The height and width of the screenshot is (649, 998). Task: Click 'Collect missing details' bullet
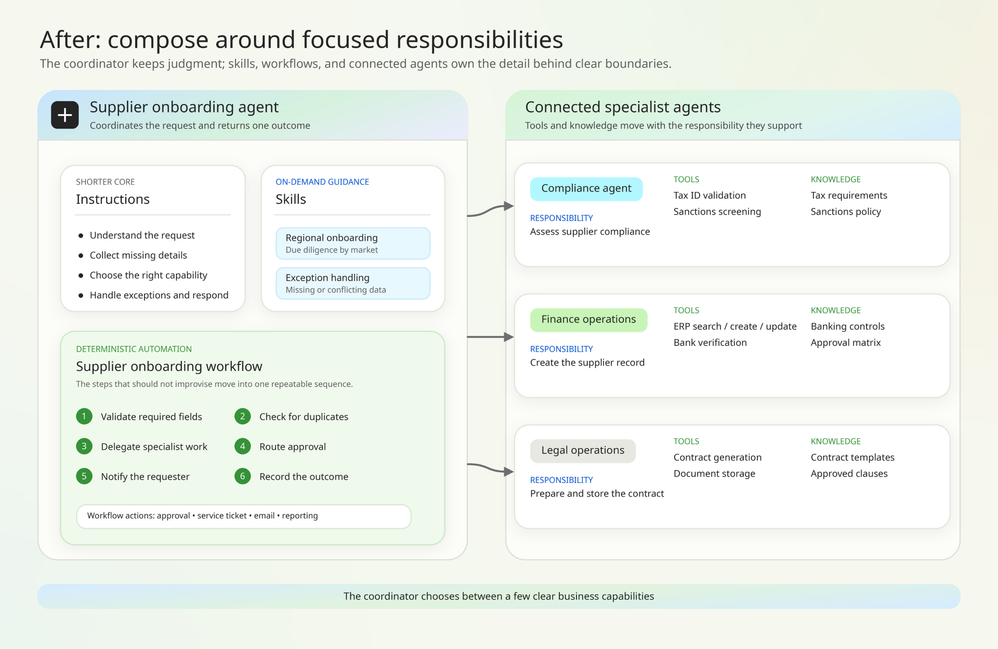pyautogui.click(x=138, y=255)
